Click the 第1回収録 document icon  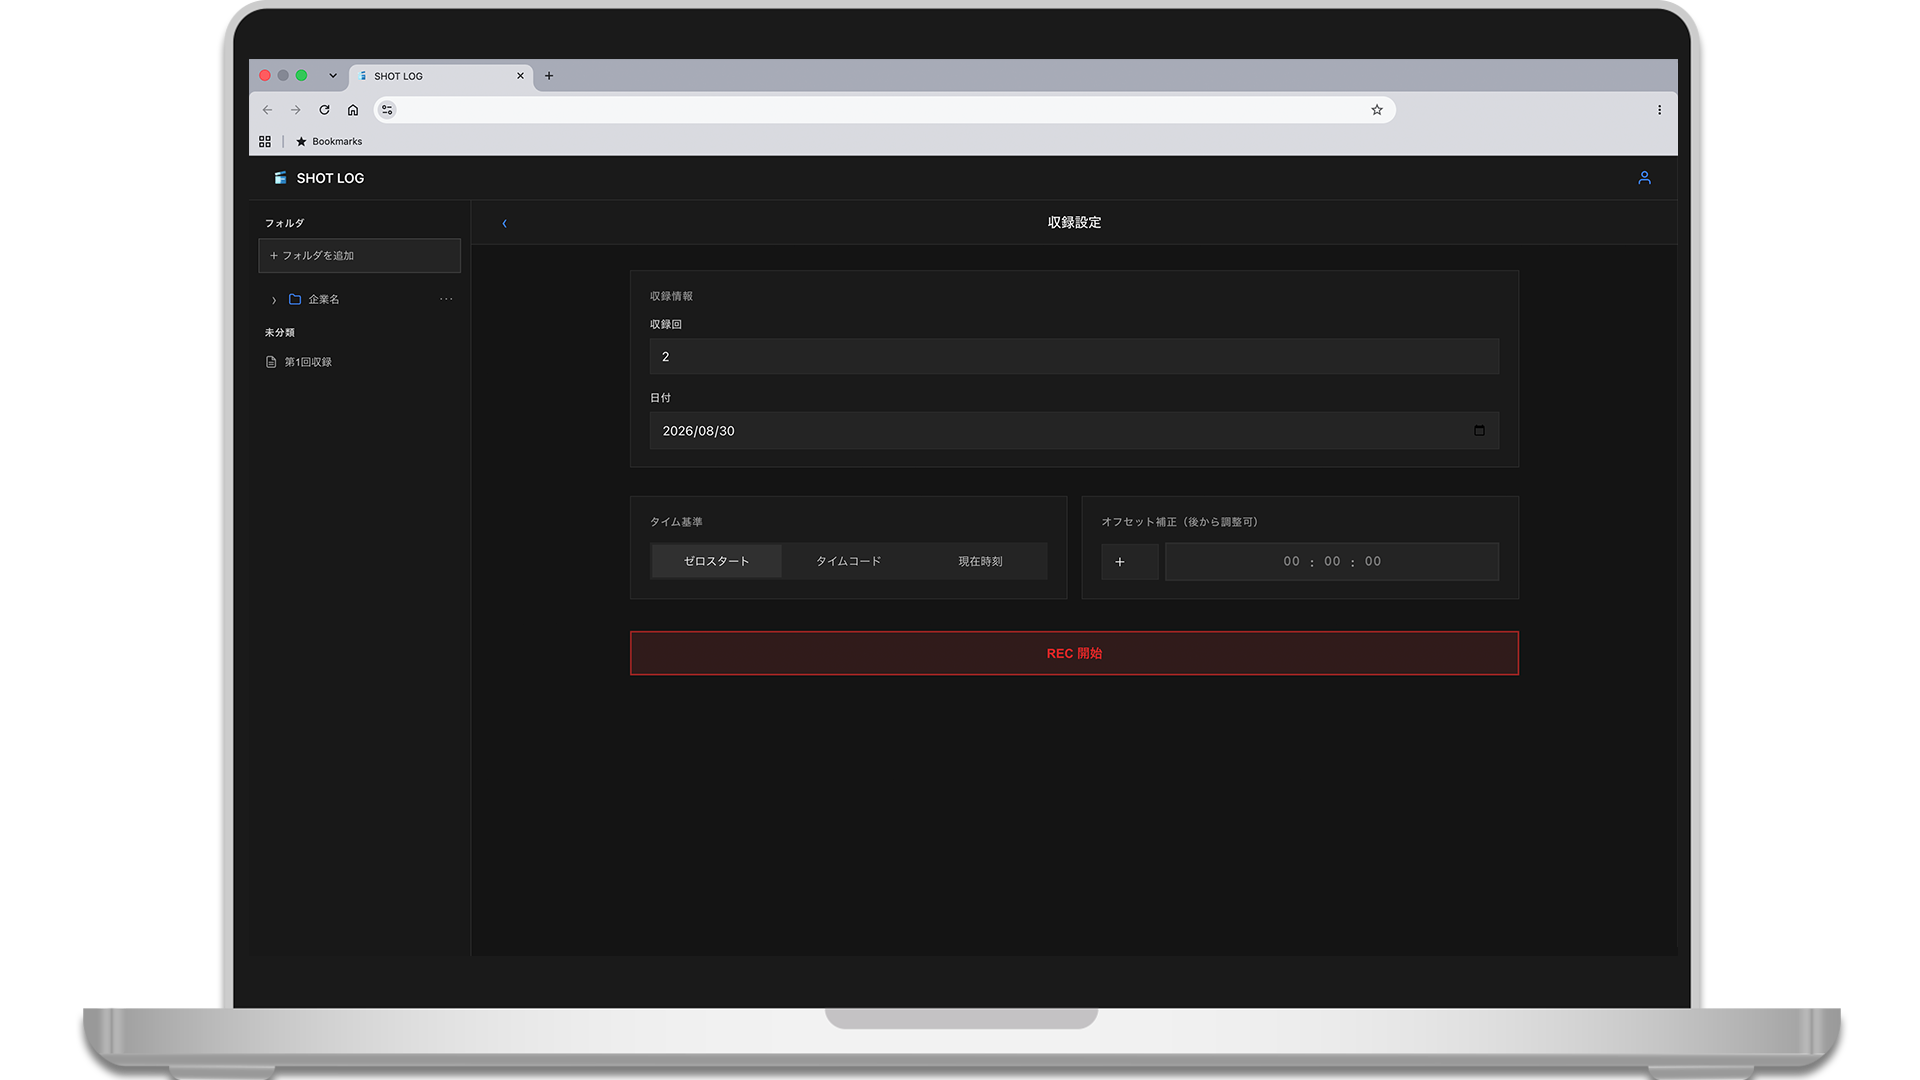click(x=271, y=362)
